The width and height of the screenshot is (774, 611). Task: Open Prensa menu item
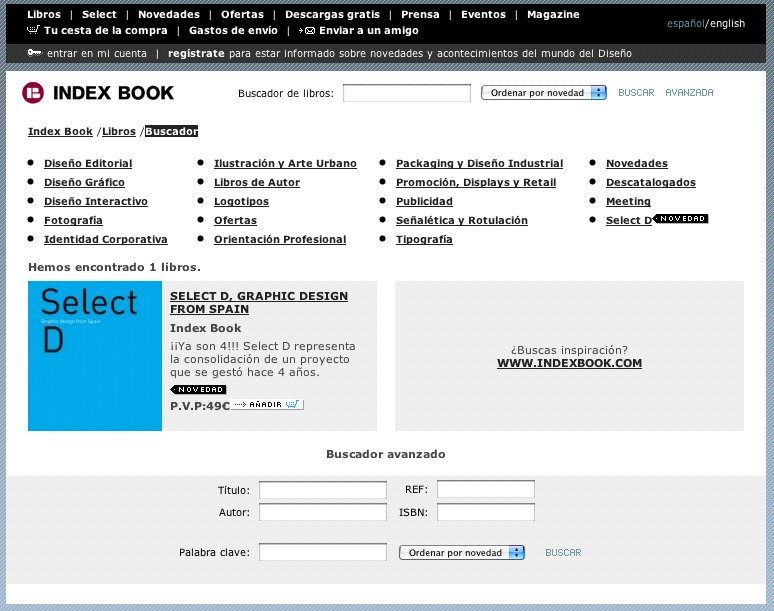tap(420, 14)
